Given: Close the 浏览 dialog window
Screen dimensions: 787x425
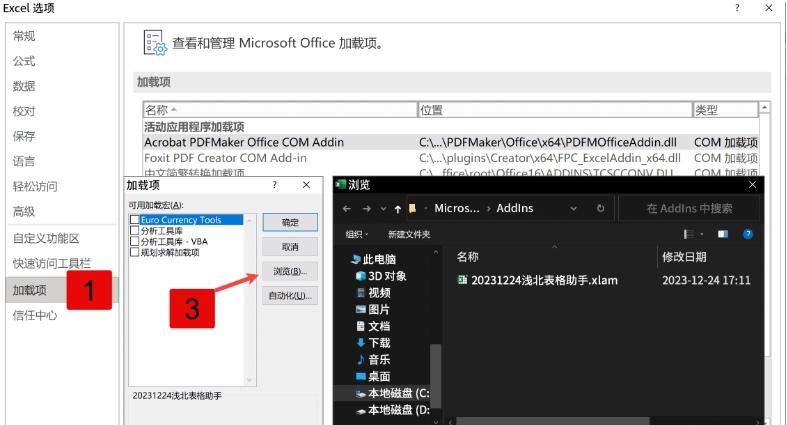Looking at the screenshot, I should [x=752, y=185].
